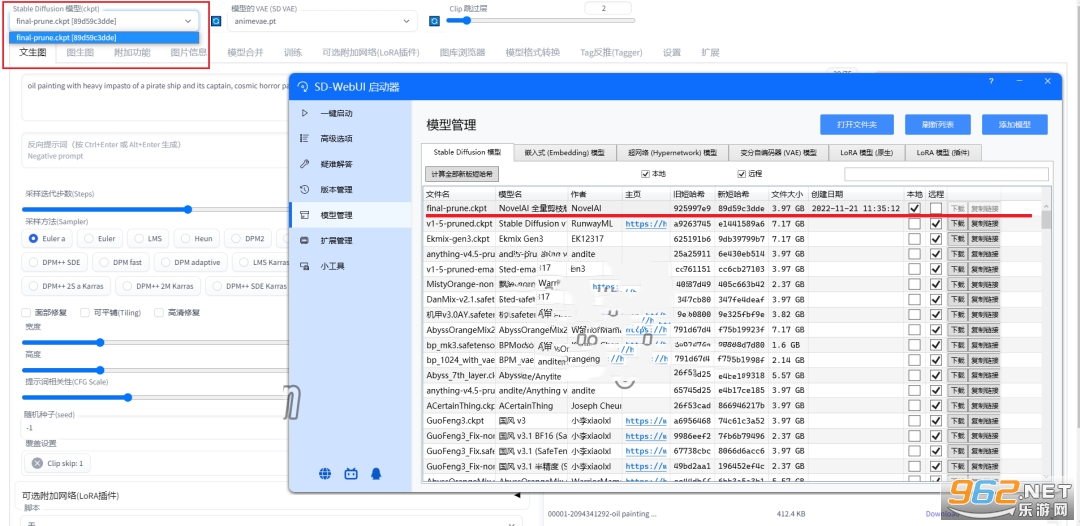Click the 扩展管理 icon in sidebar

[304, 240]
